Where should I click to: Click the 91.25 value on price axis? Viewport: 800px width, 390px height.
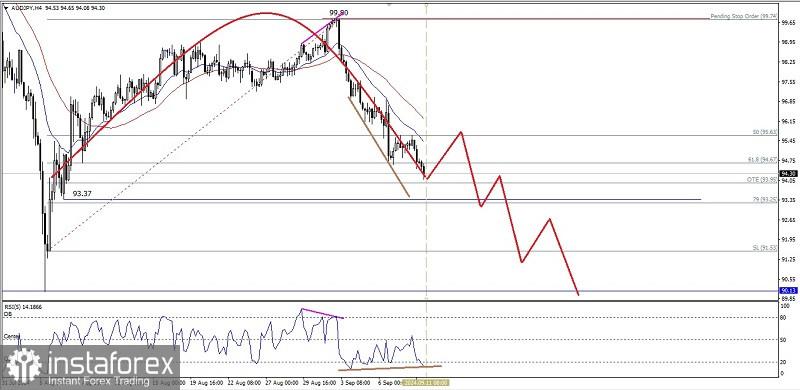[788, 259]
